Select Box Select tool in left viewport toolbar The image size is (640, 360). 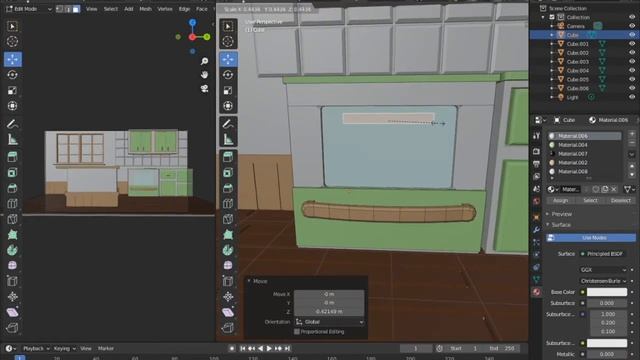tap(12, 27)
